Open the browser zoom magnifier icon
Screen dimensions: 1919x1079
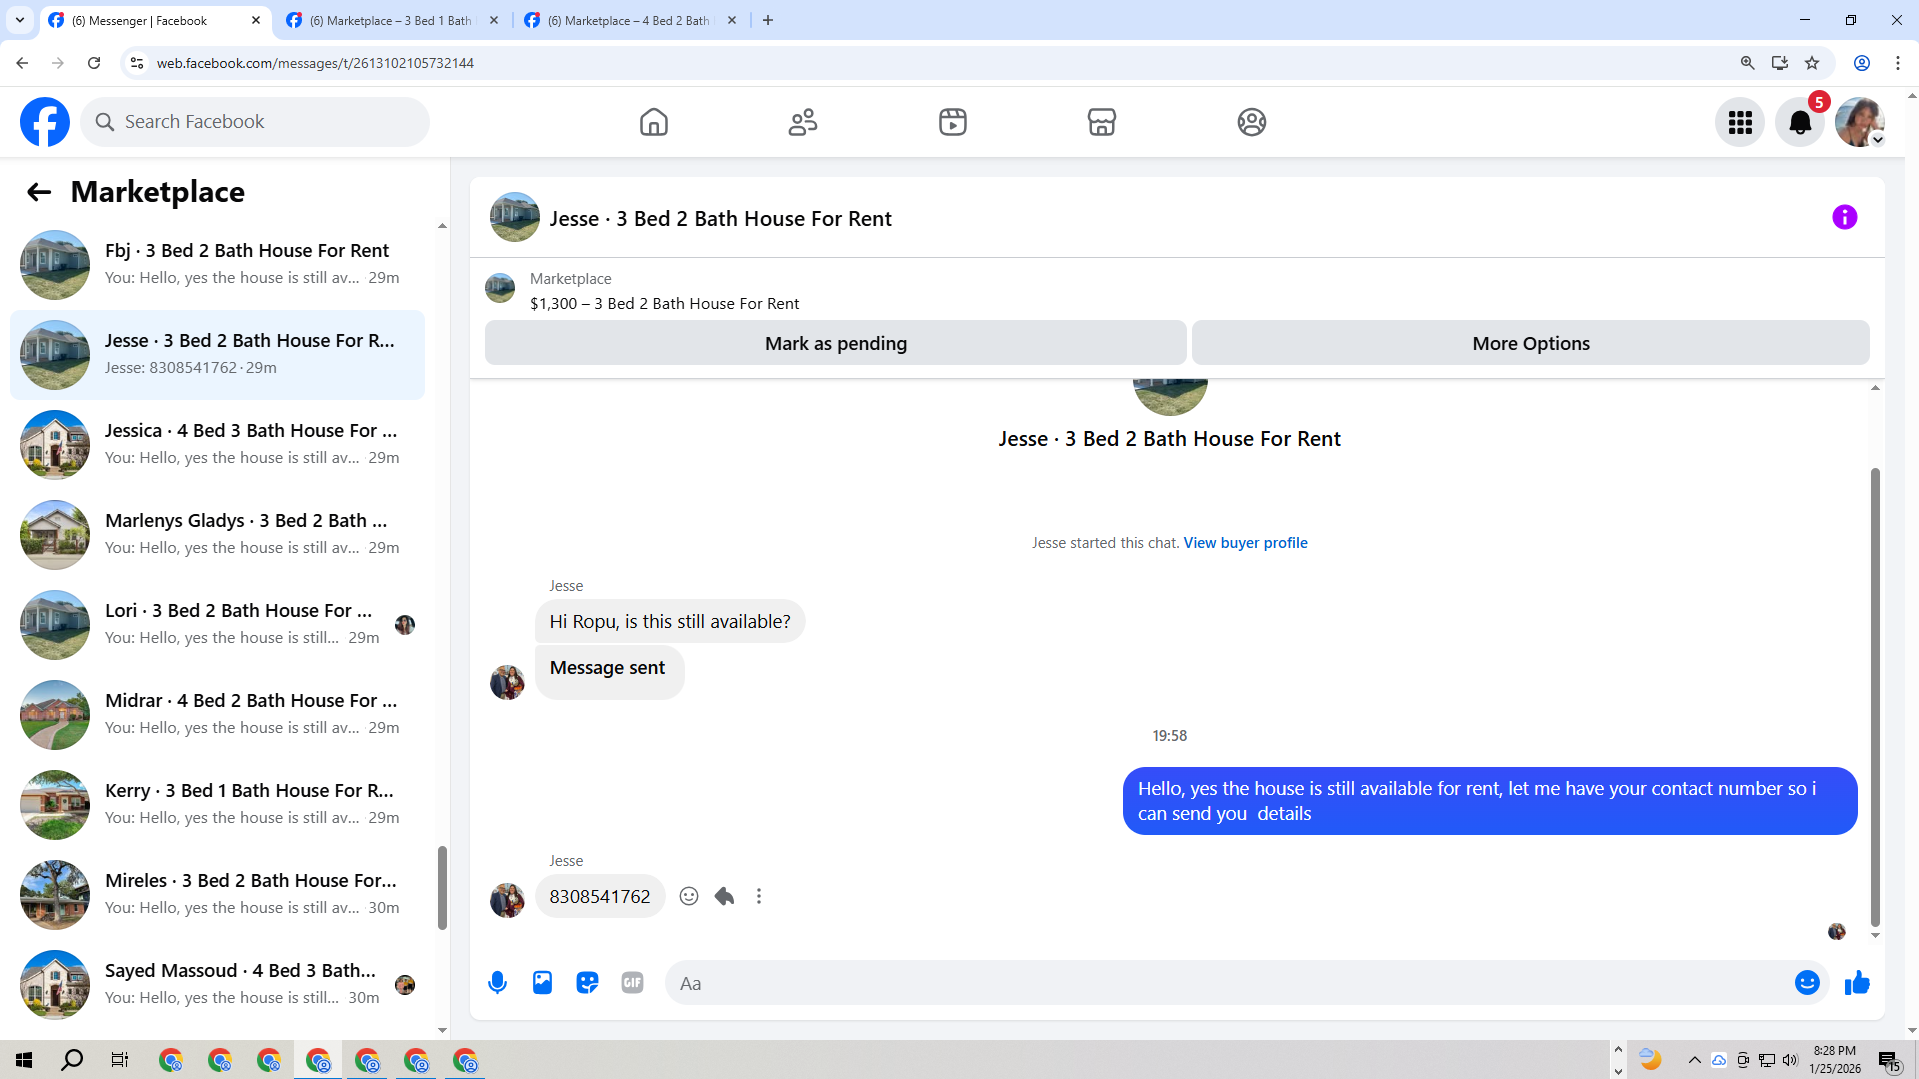coord(1747,63)
